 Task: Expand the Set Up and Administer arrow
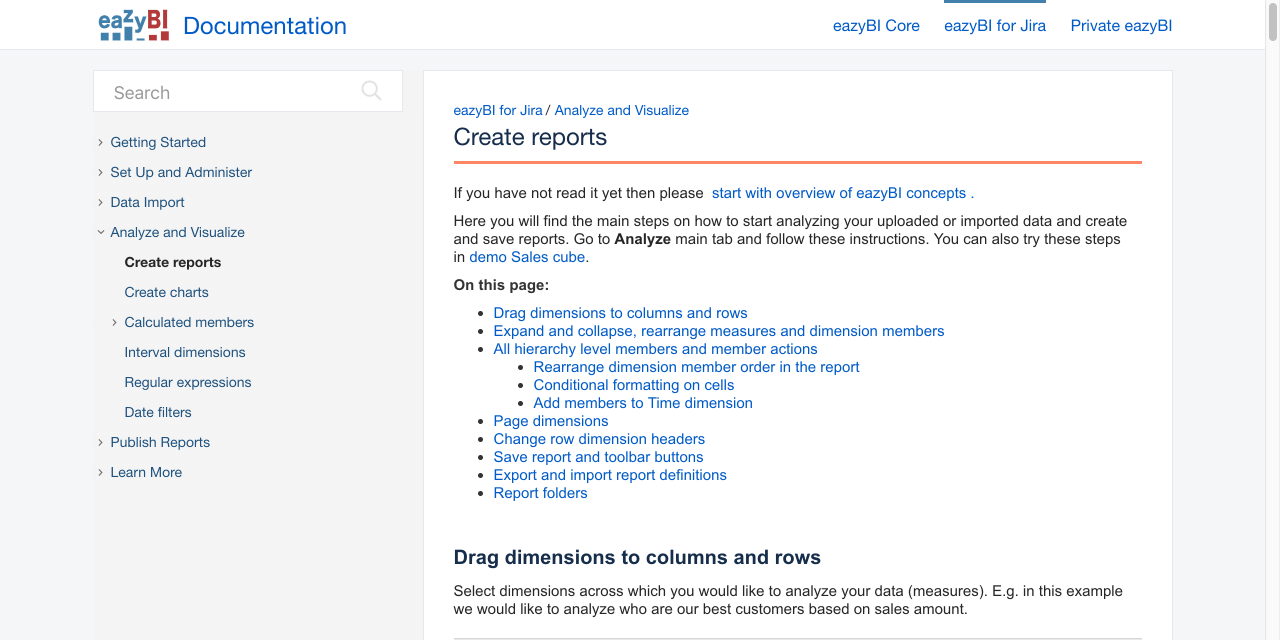(100, 172)
